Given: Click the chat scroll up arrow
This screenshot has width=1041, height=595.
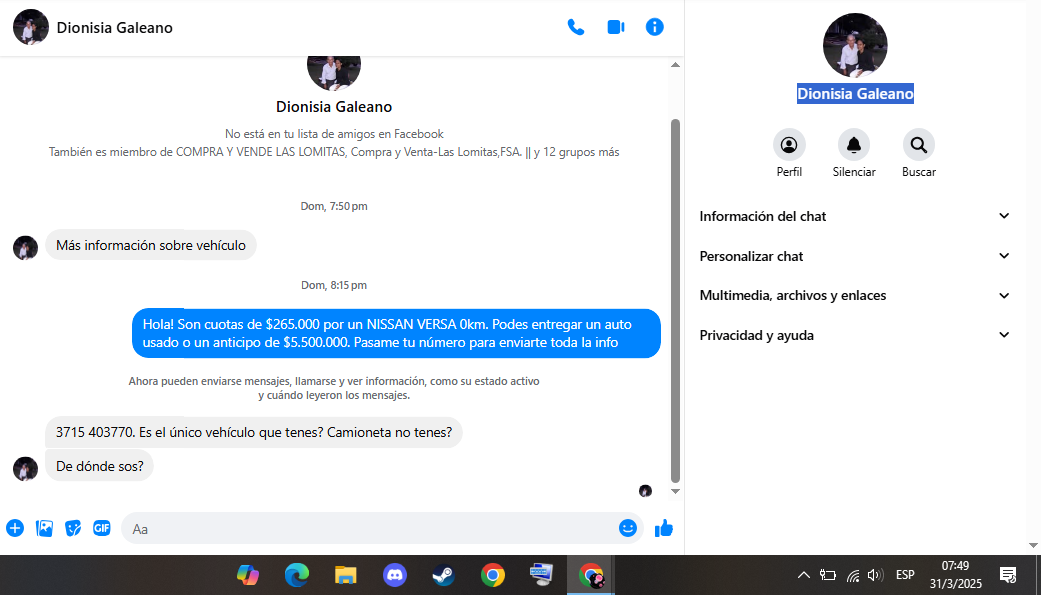Looking at the screenshot, I should (x=675, y=64).
